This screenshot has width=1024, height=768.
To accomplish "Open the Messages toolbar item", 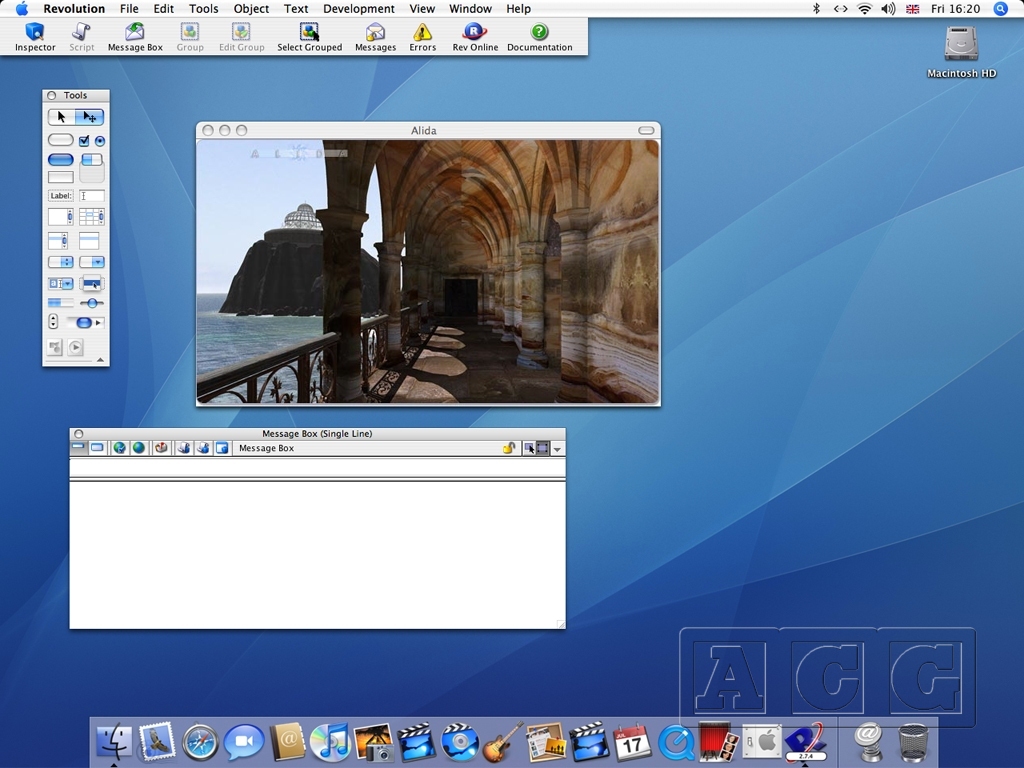I will [376, 37].
